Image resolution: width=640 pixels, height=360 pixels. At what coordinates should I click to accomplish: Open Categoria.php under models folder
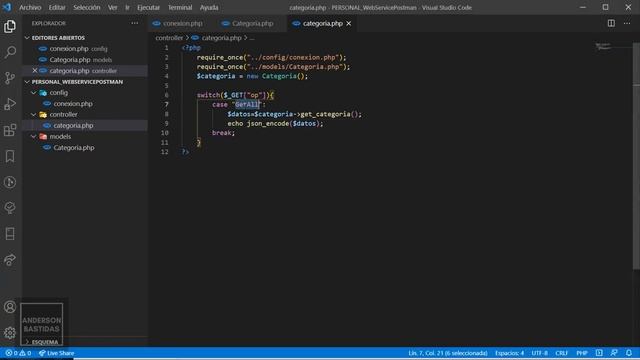point(74,148)
